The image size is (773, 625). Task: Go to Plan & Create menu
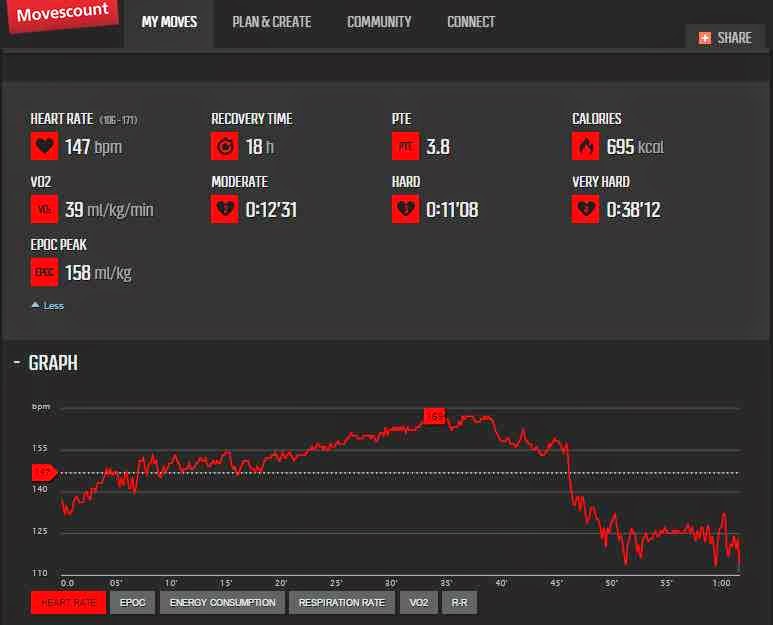[x=272, y=22]
